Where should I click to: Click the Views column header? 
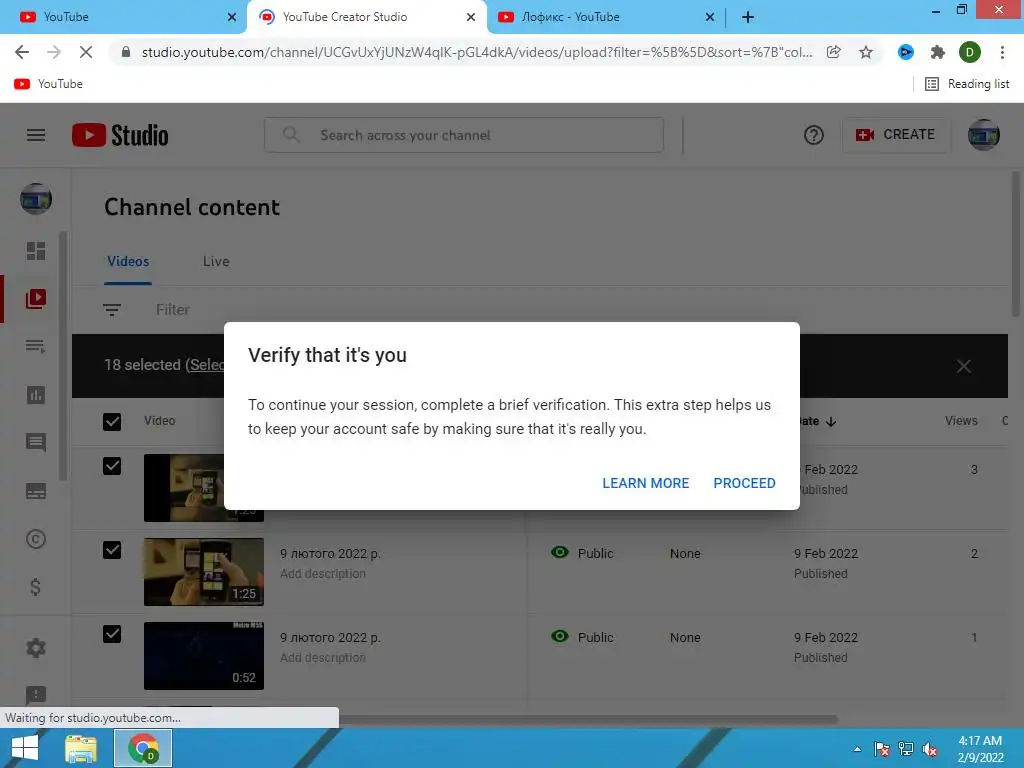(961, 421)
